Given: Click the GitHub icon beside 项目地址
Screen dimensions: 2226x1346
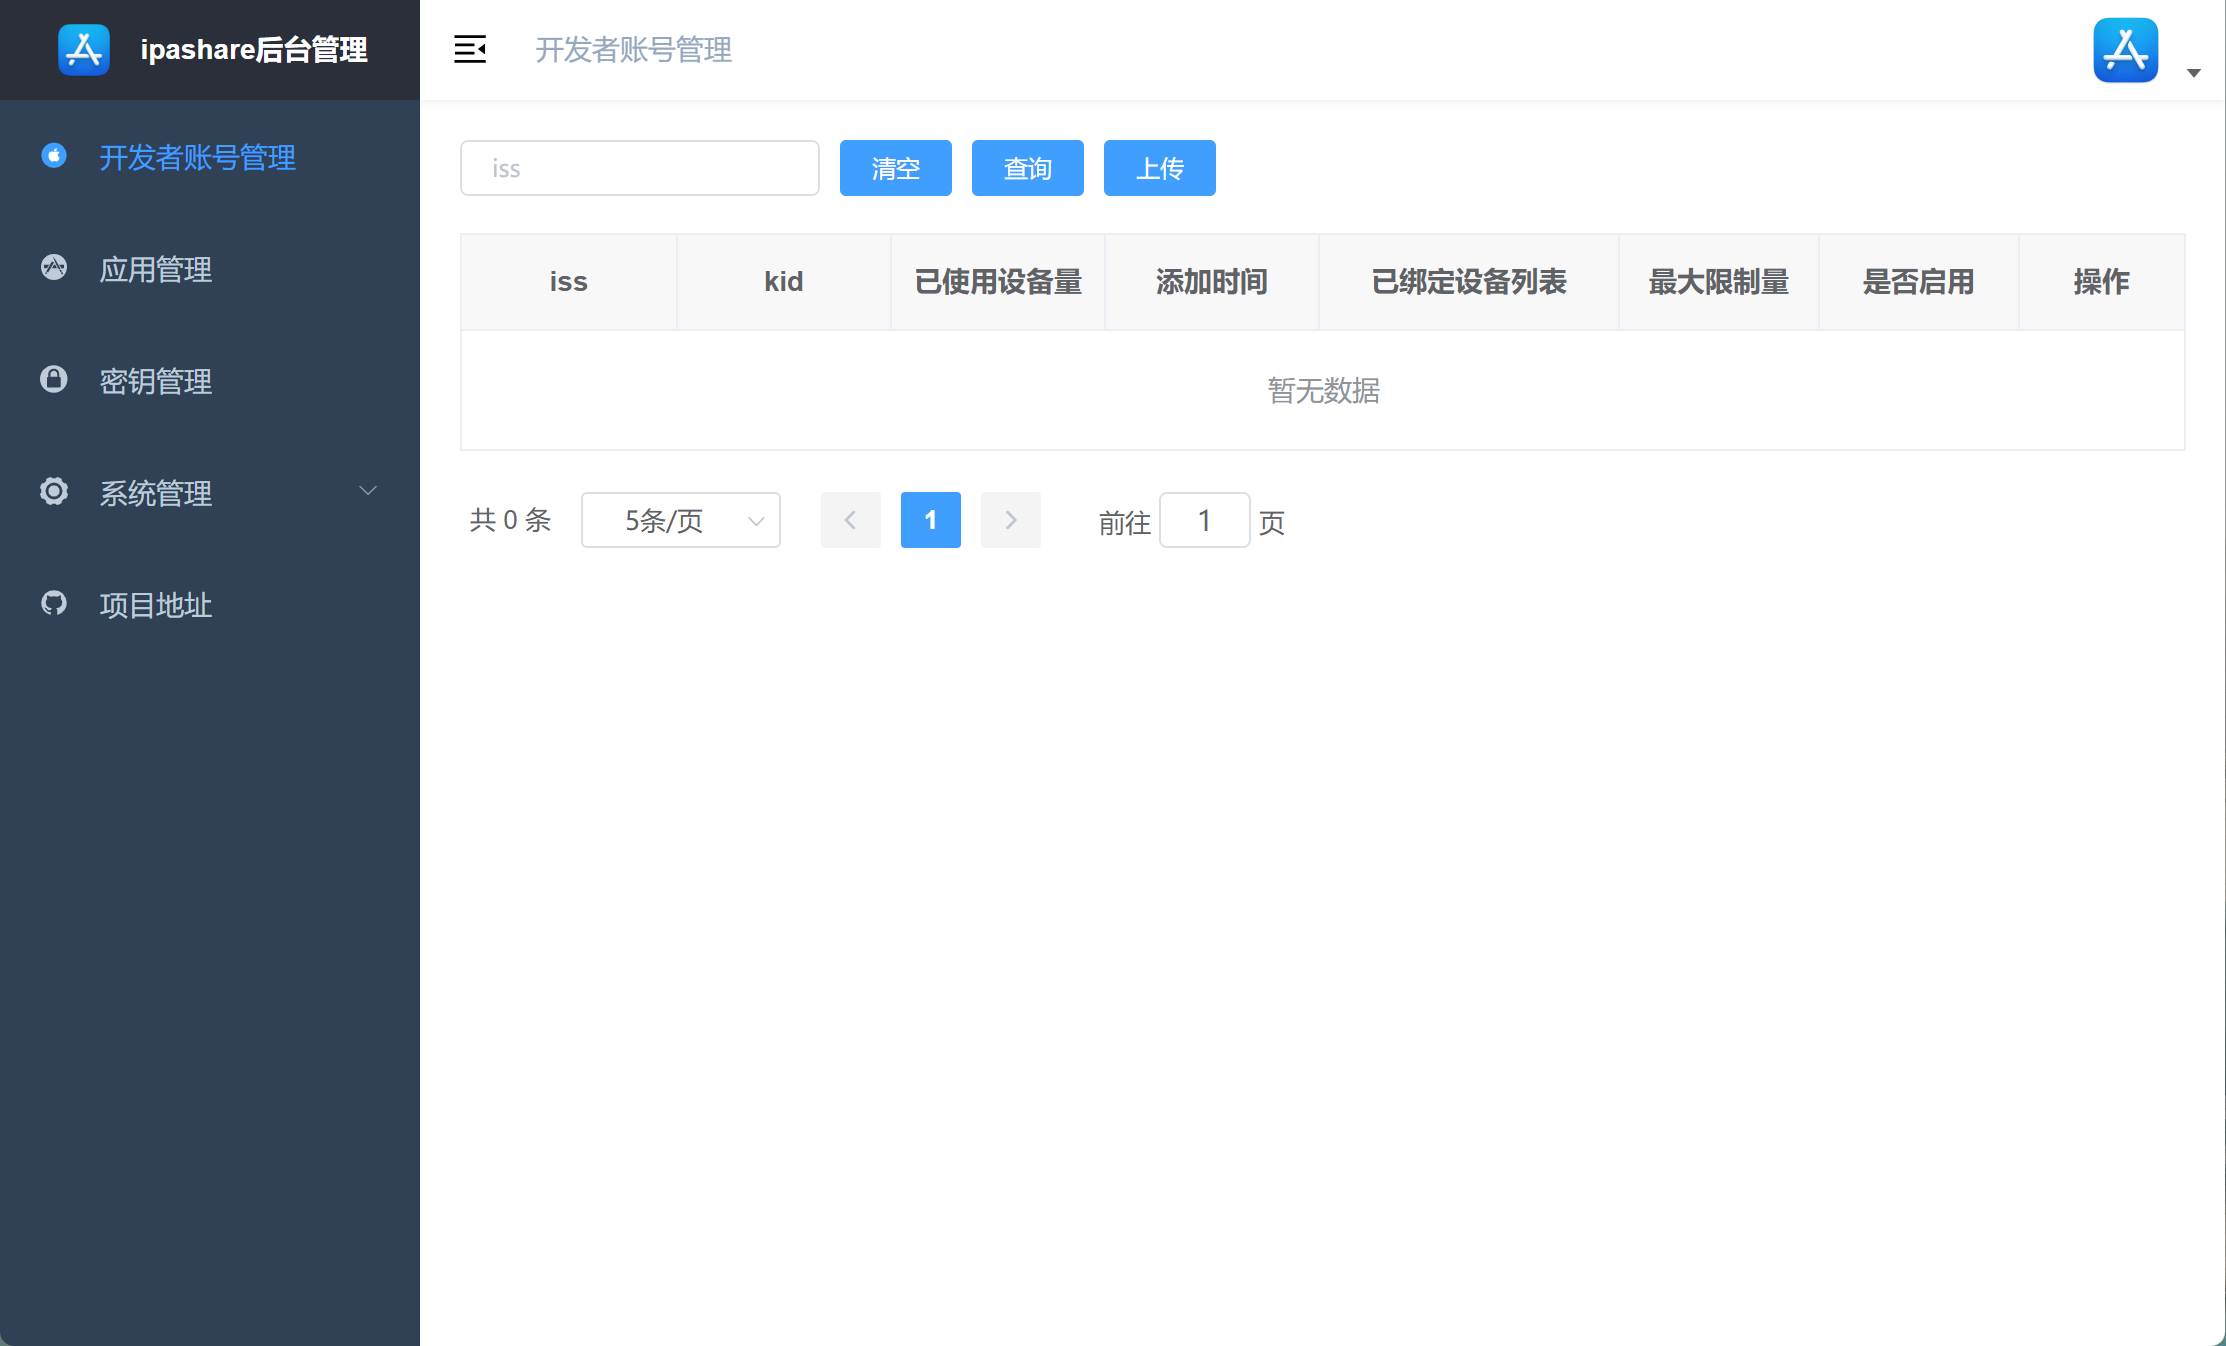Looking at the screenshot, I should 54,603.
